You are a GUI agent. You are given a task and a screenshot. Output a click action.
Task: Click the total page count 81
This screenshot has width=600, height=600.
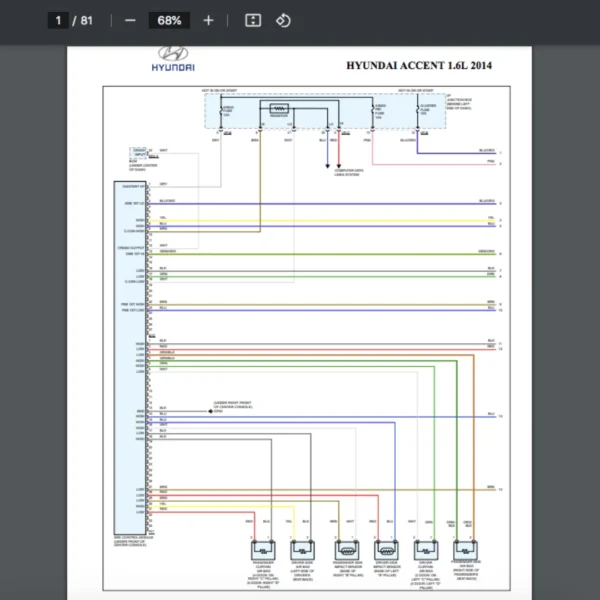click(x=87, y=20)
